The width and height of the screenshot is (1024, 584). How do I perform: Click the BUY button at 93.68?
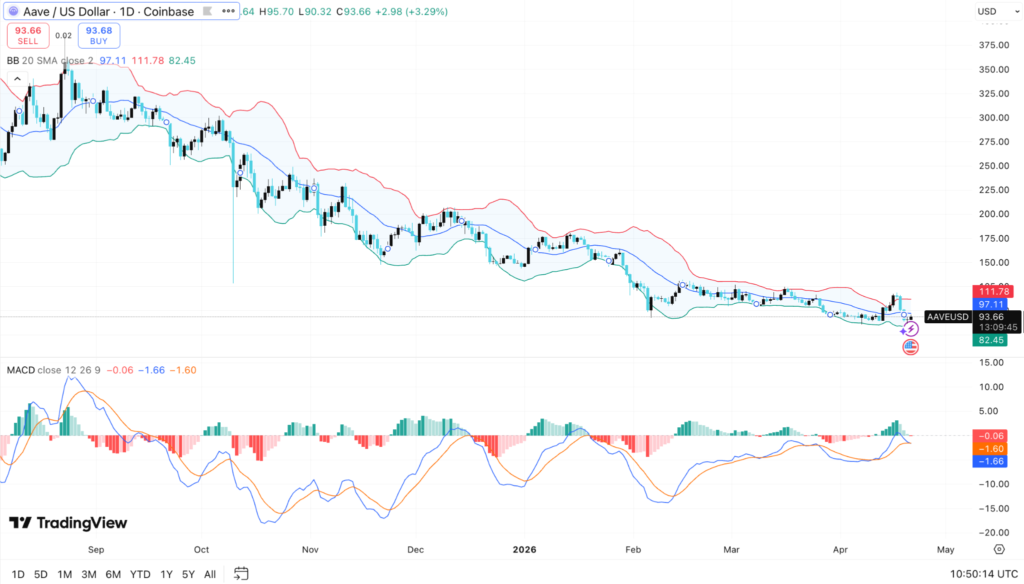[97, 35]
